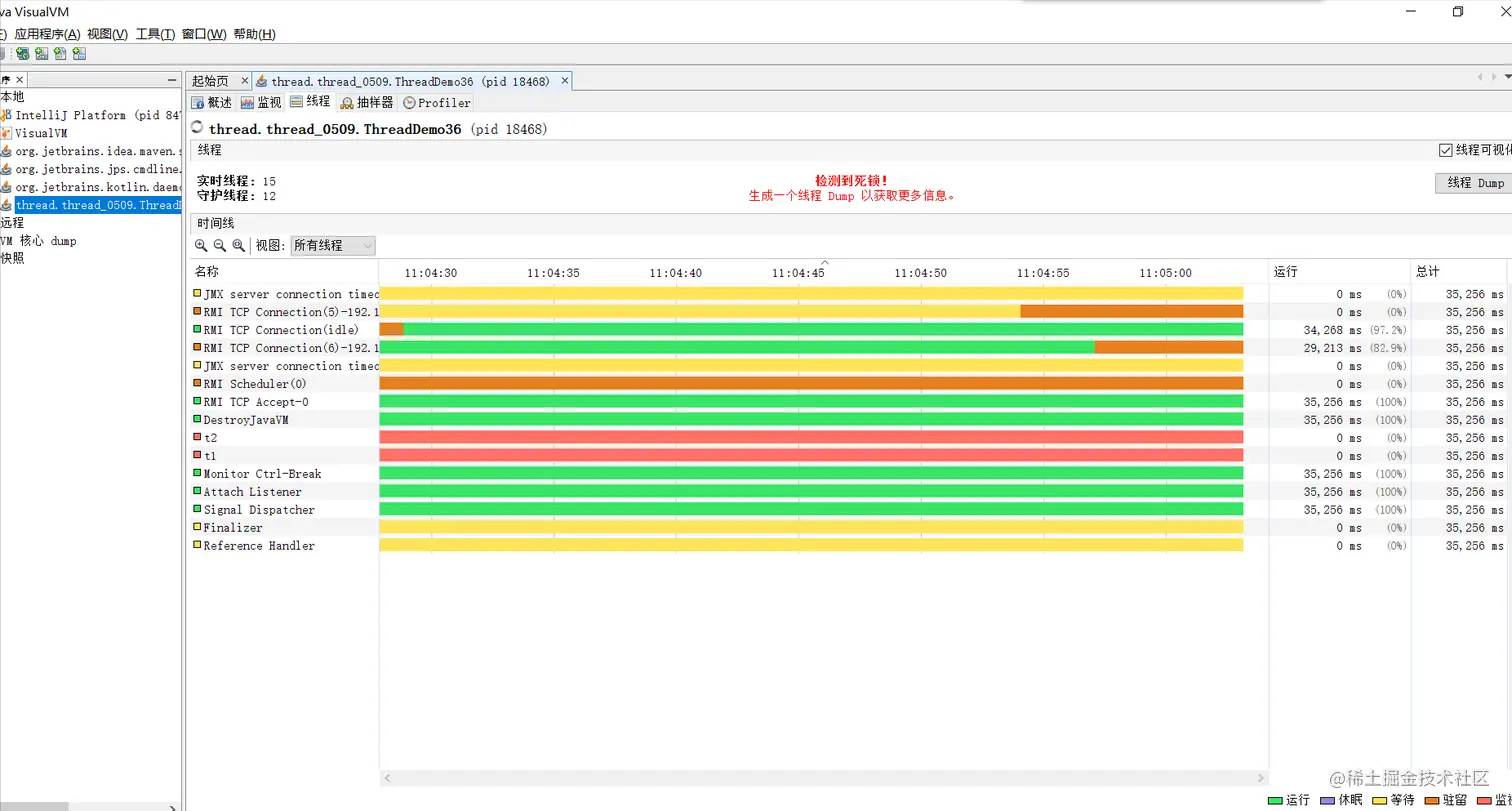Click the Java icon beside org.jetbrains.jps.cmdline
Screen dimensions: 1512x811
click(x=6, y=169)
